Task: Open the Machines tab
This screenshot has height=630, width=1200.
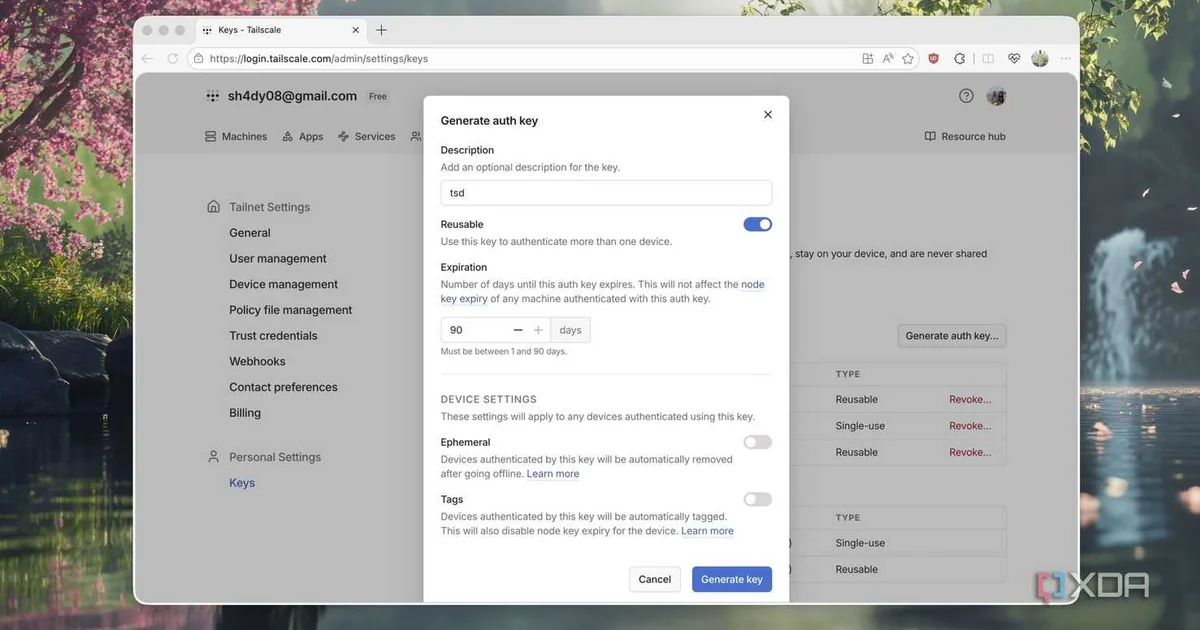Action: click(x=236, y=136)
